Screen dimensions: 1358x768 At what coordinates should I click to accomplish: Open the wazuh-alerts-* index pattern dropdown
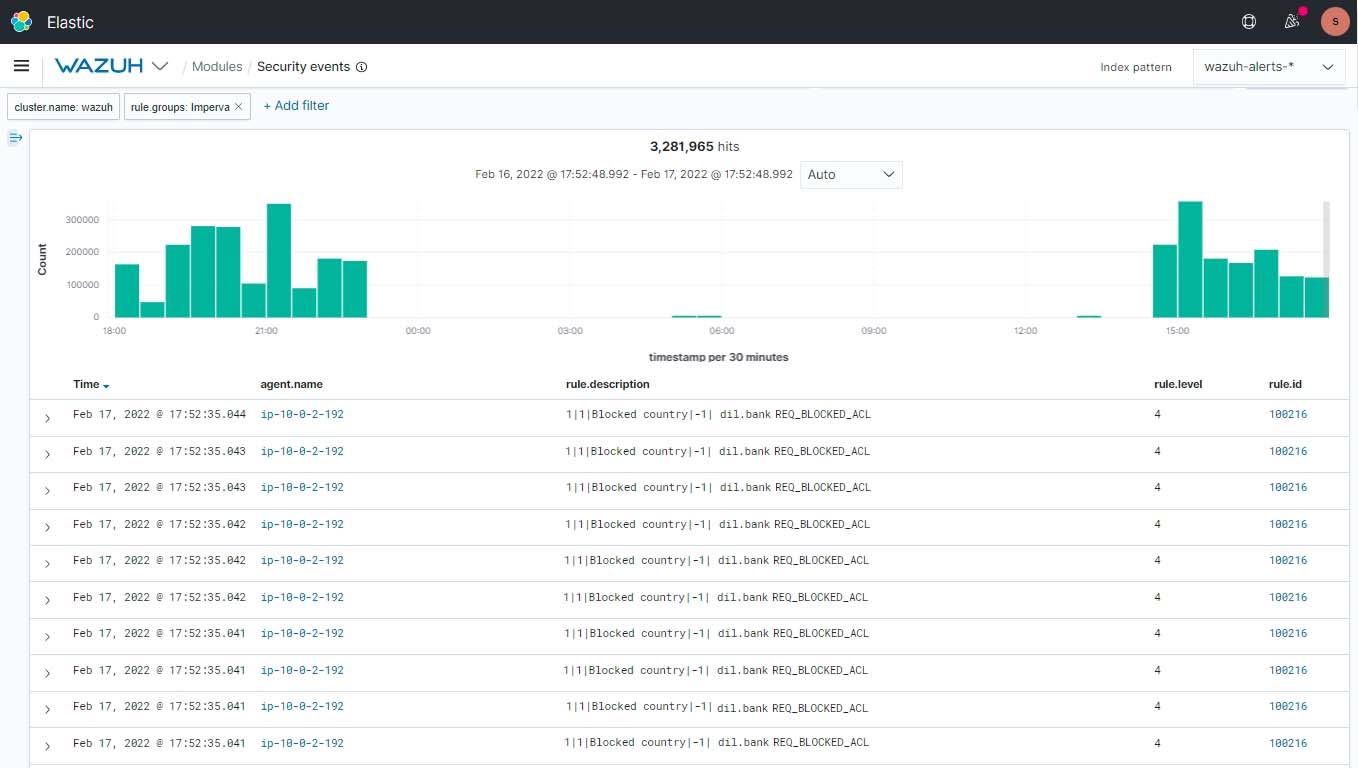point(1269,67)
